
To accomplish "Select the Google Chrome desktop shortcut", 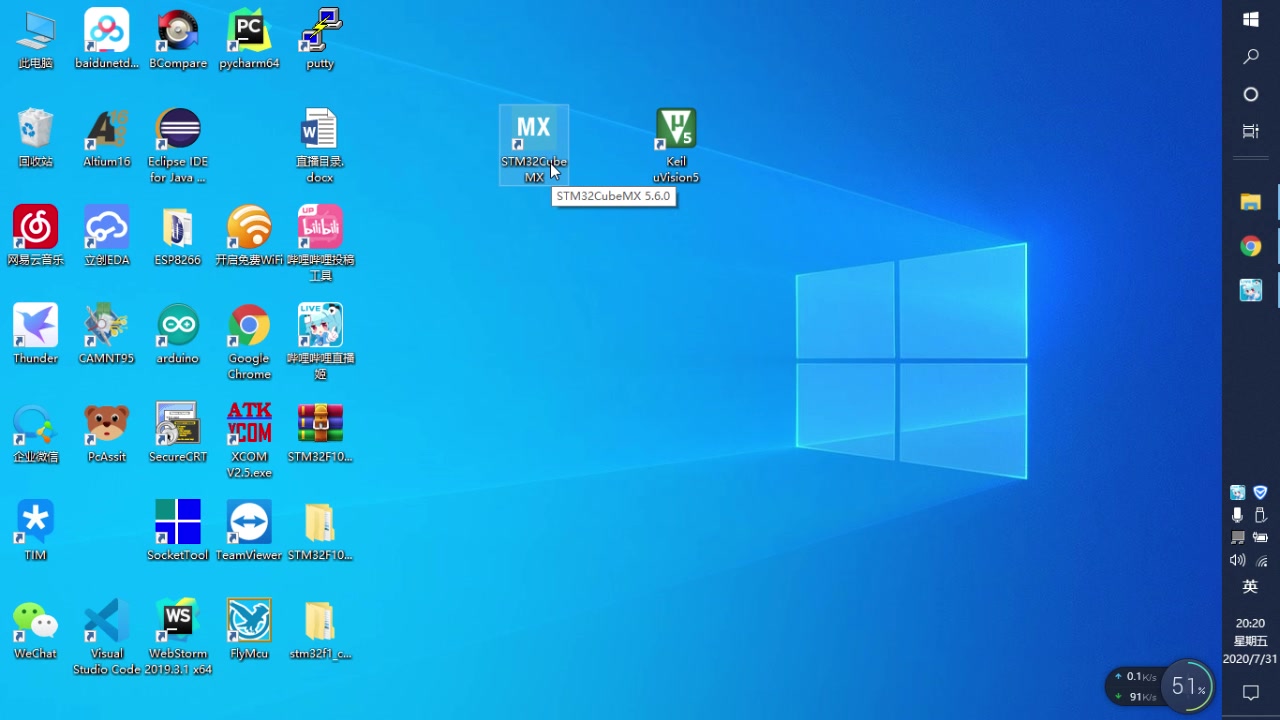I will [x=249, y=342].
